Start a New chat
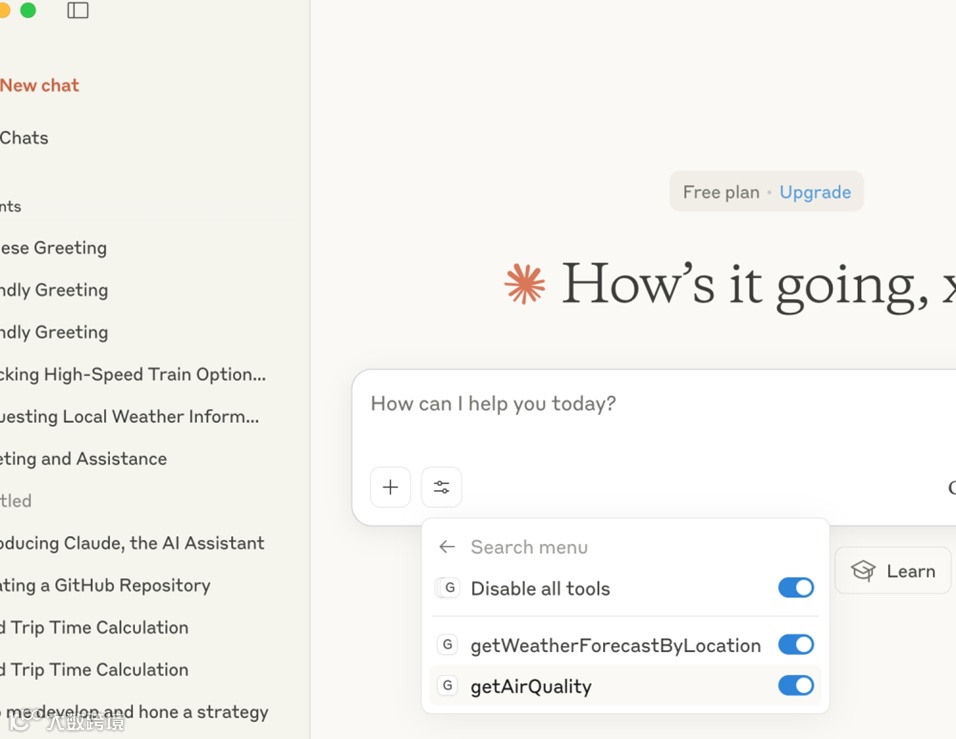This screenshot has height=739, width=956. tap(40, 85)
